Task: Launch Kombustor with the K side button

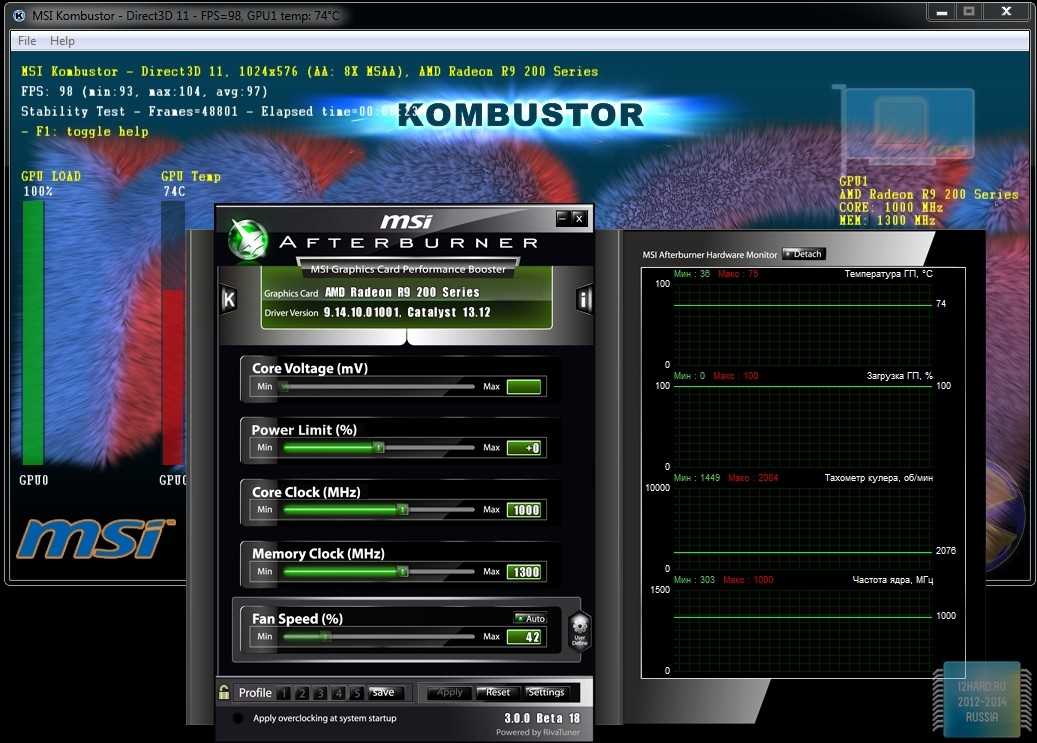Action: pos(228,299)
